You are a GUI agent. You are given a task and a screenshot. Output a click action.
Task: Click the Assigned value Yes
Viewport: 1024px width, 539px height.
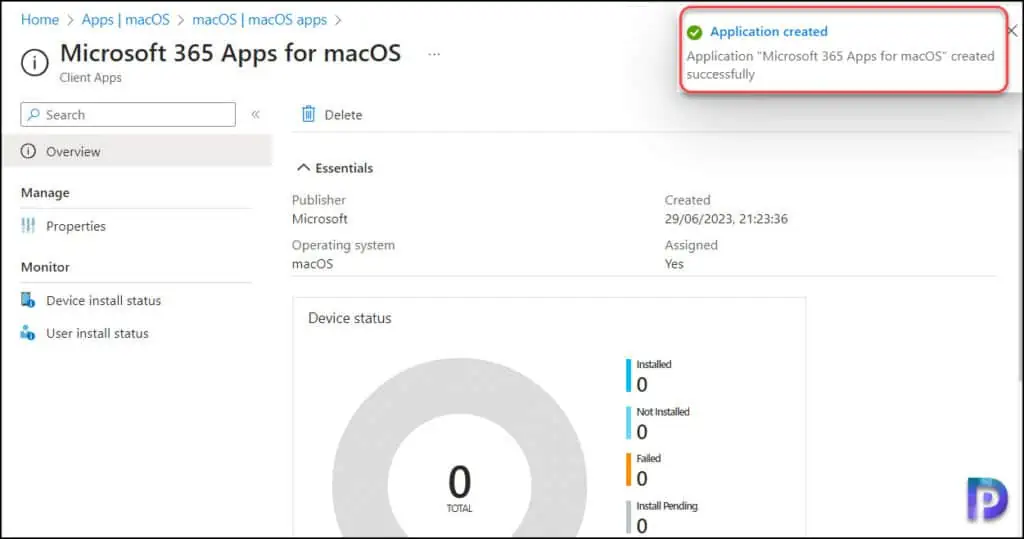674,264
